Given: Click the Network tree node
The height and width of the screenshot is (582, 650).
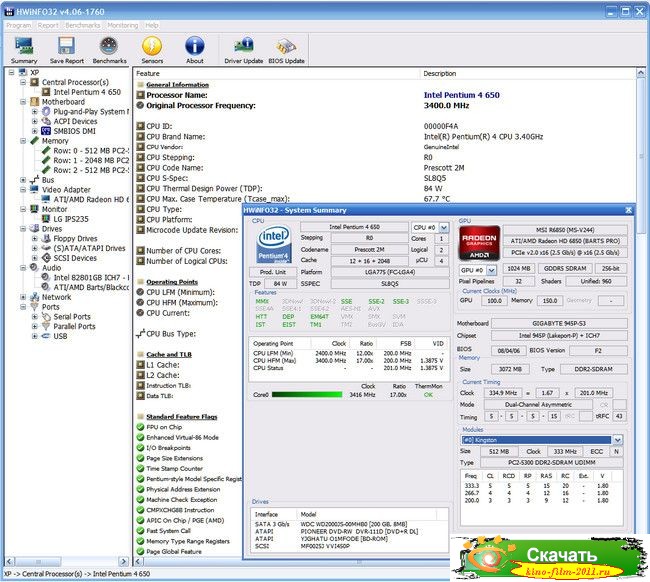Looking at the screenshot, I should coord(56,297).
